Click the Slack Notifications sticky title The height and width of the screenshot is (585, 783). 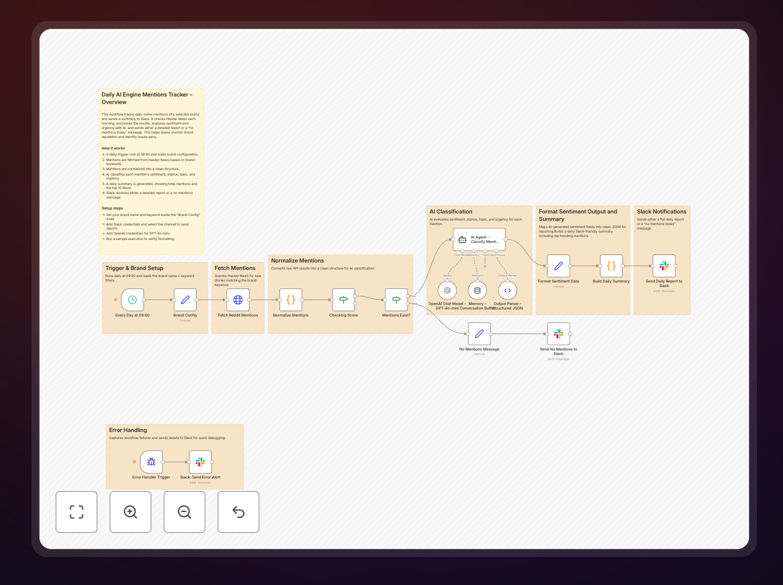661,212
